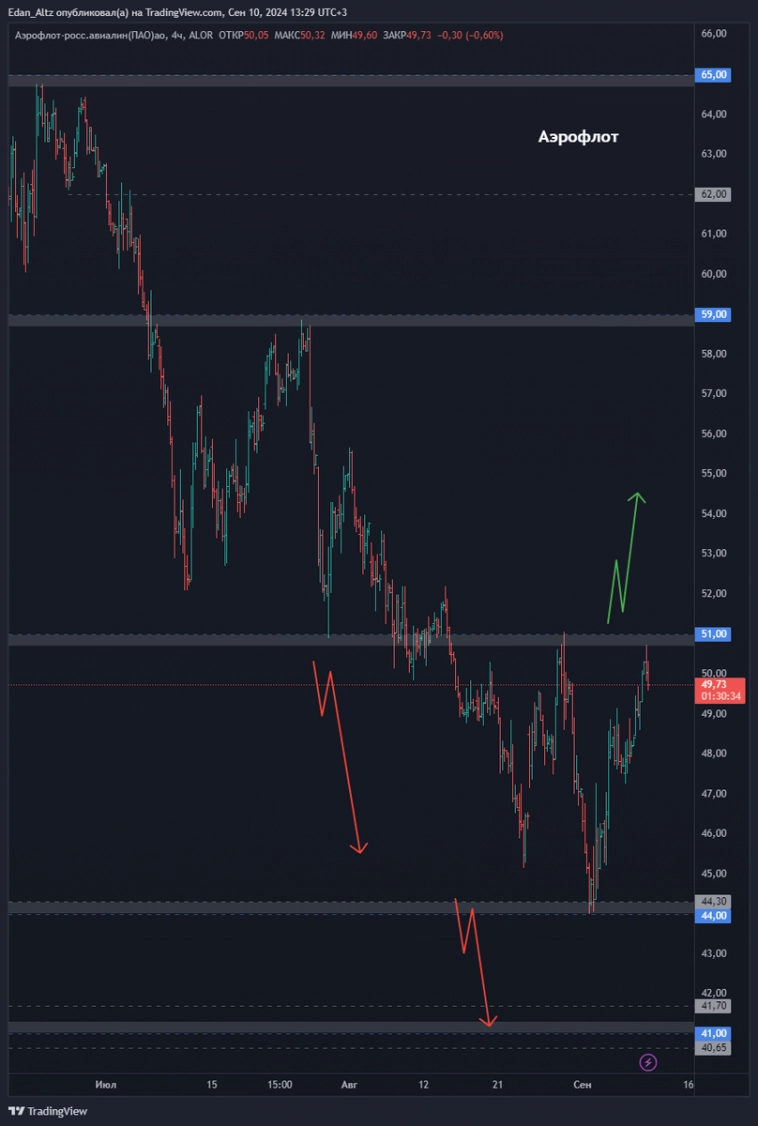Screen dimensions: 758x1126
Task: Click the 60,00 price scale value
Action: point(715,274)
